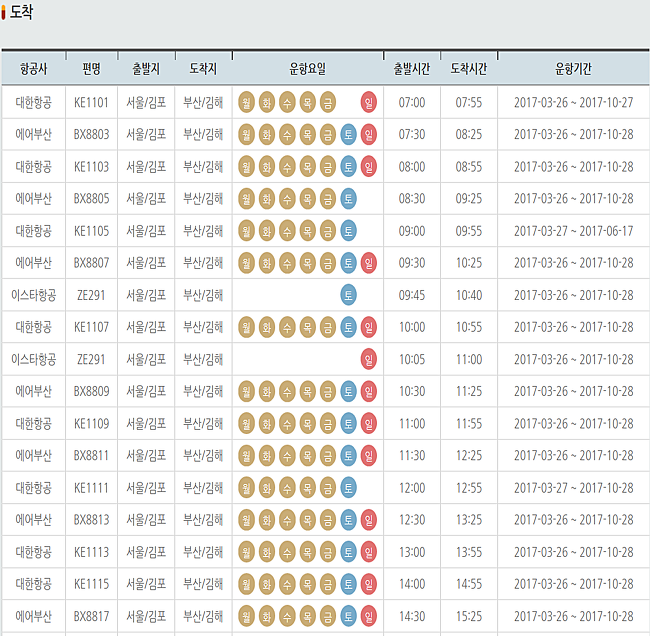This screenshot has height=636, width=650.
Task: Click the 수 day badge in the BX8813 row
Action: 287,520
